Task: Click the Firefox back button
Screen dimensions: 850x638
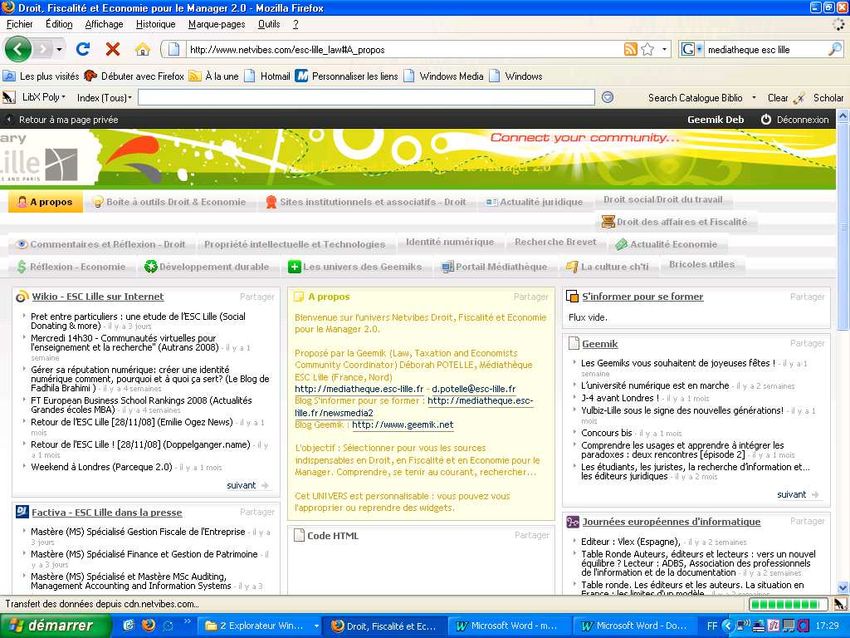Action: [18, 49]
